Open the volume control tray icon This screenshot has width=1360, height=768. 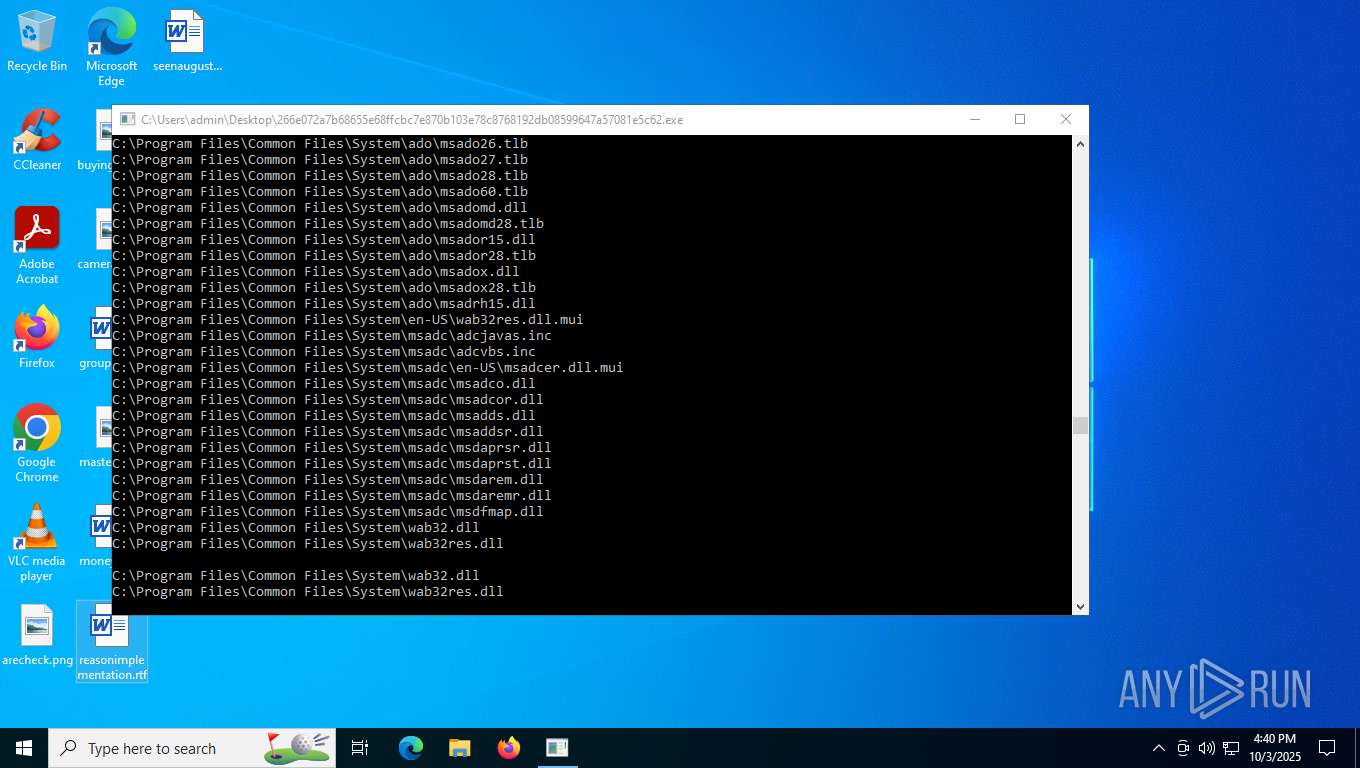[x=1207, y=748]
